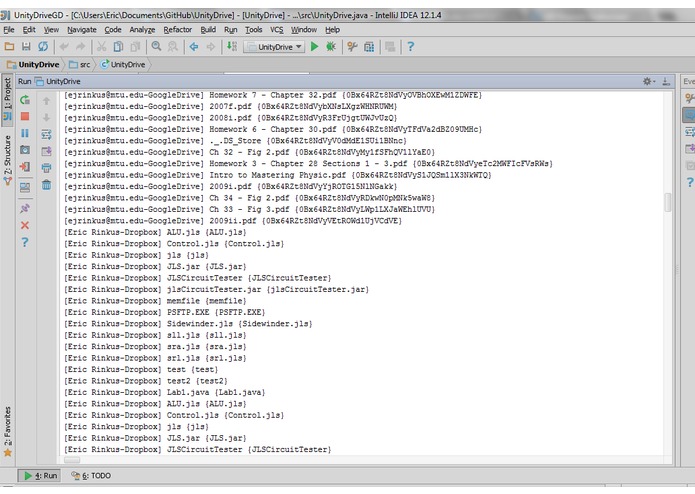Rerun UnityDrive in the Run panel

[x=25, y=100]
